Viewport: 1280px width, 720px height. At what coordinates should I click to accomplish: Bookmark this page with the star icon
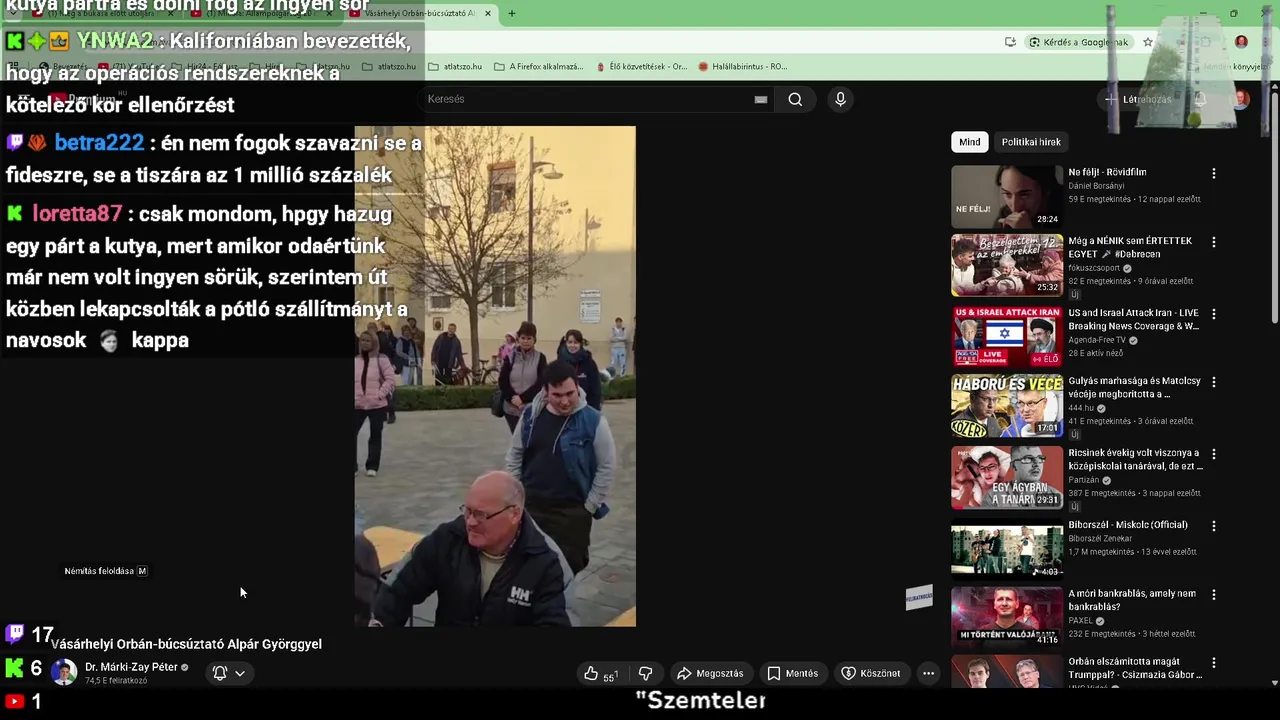pyautogui.click(x=1148, y=42)
